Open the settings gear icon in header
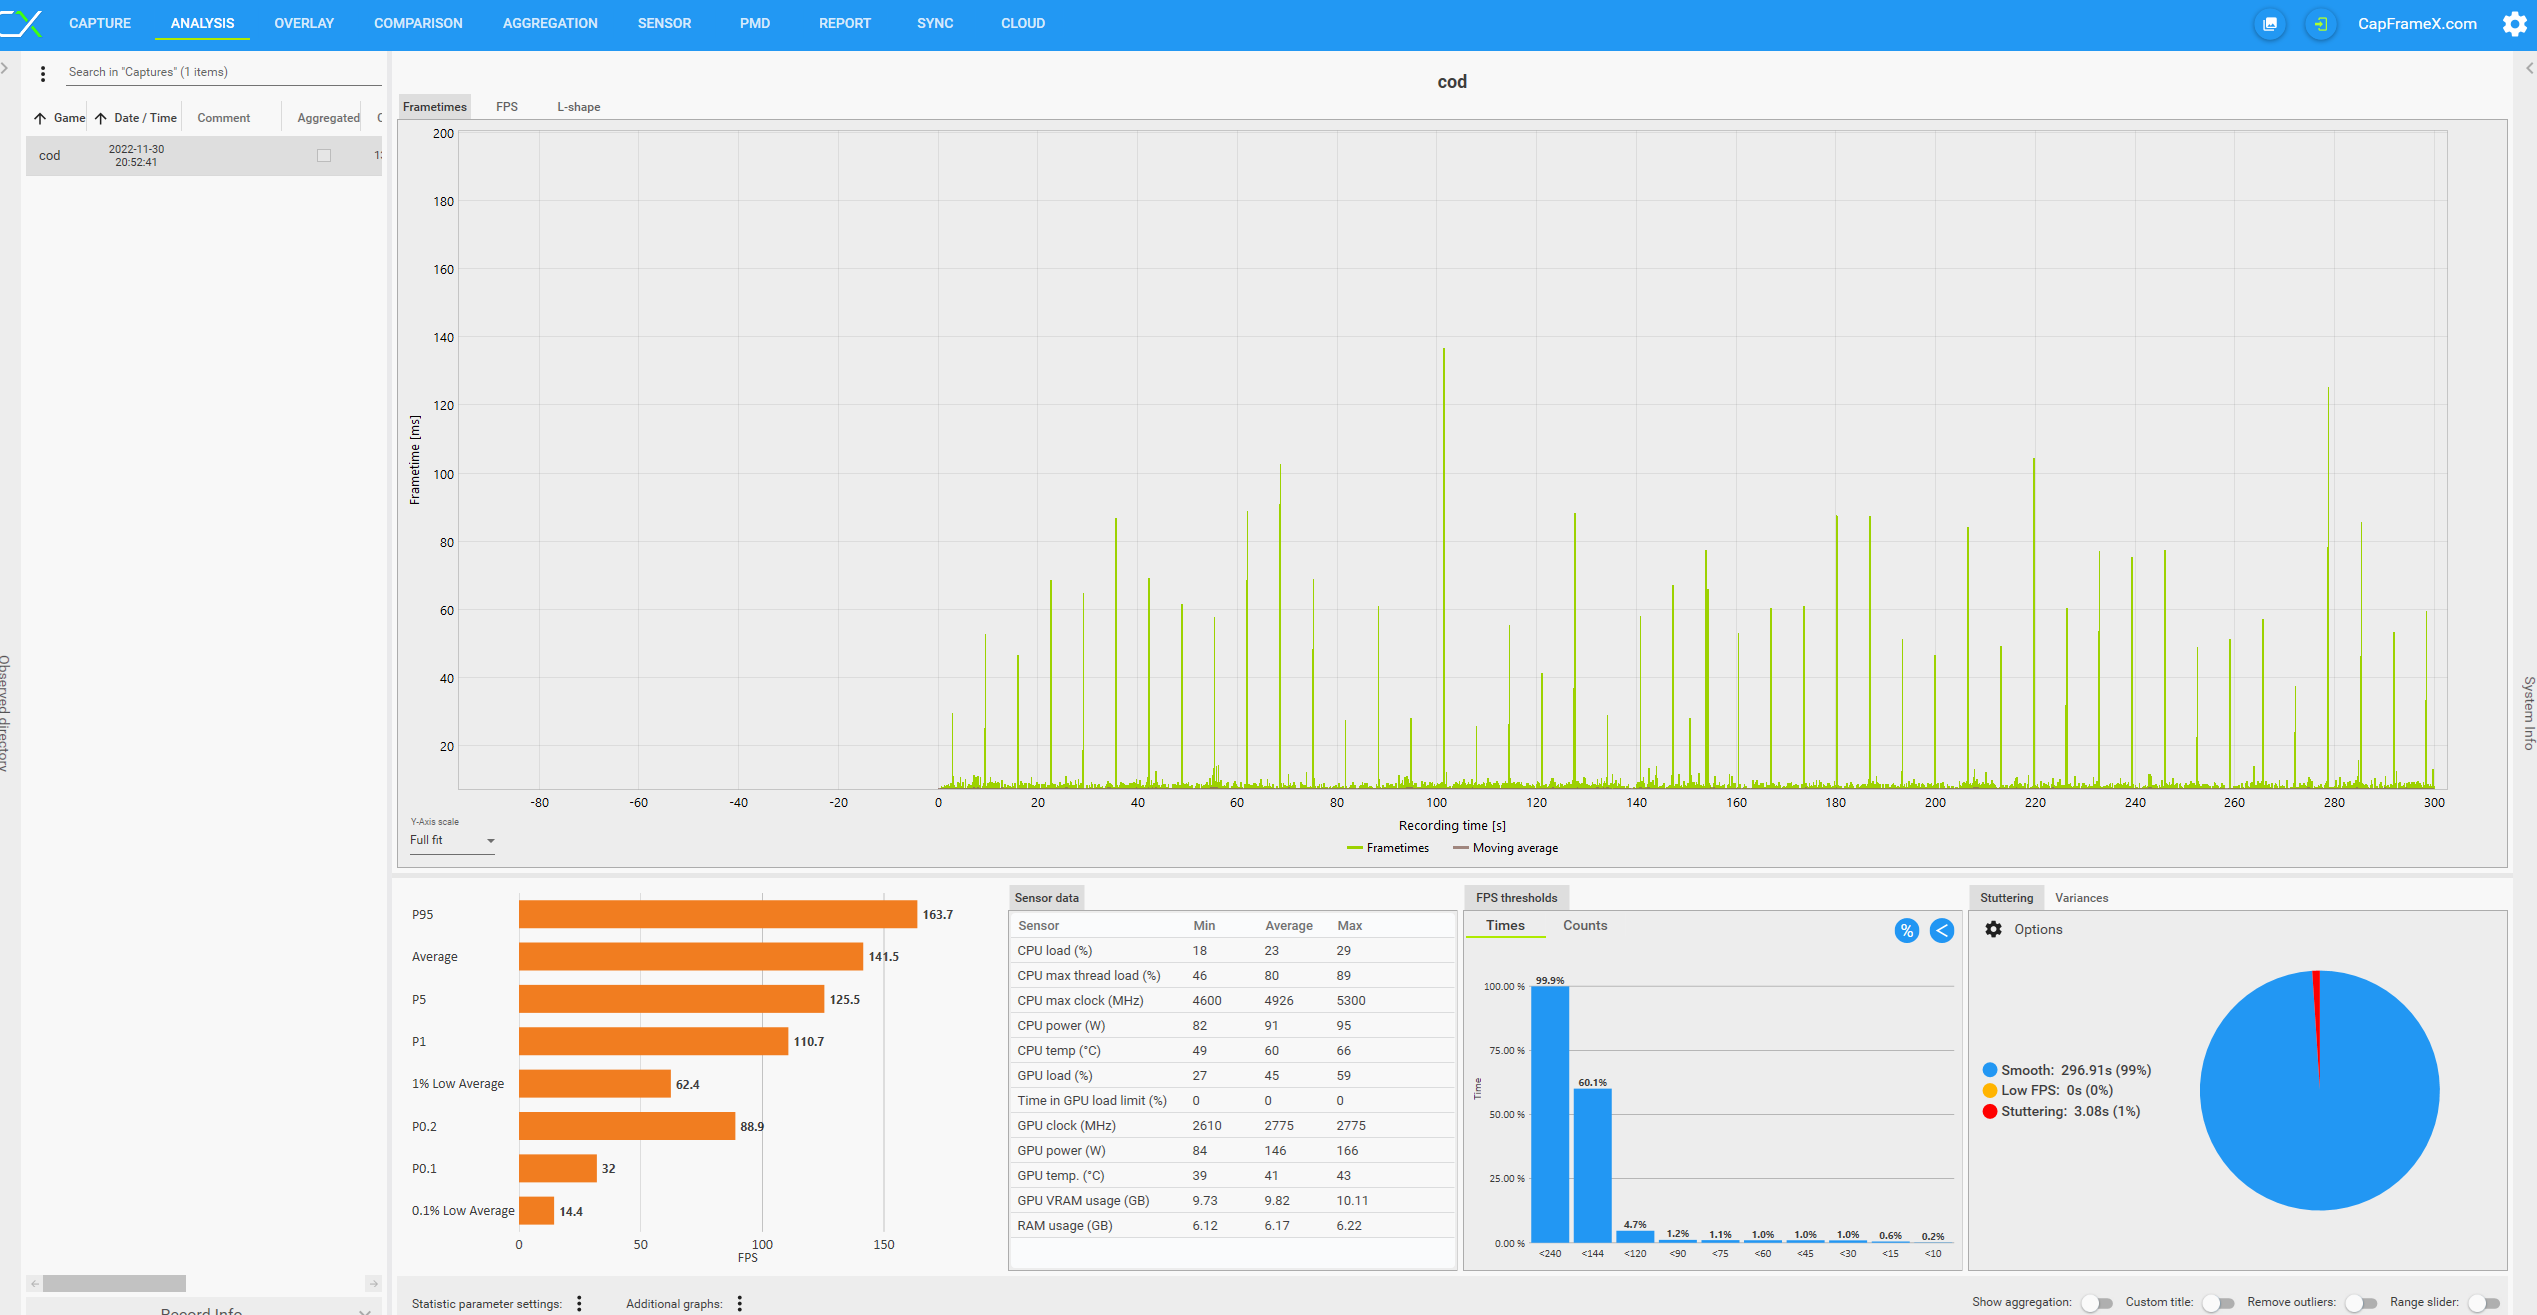 click(x=2514, y=24)
